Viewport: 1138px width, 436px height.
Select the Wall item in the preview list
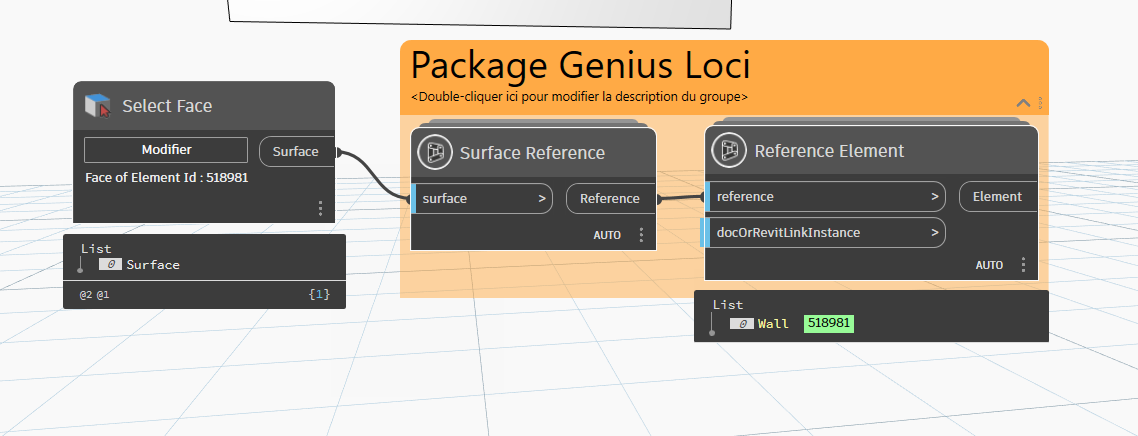pos(773,324)
